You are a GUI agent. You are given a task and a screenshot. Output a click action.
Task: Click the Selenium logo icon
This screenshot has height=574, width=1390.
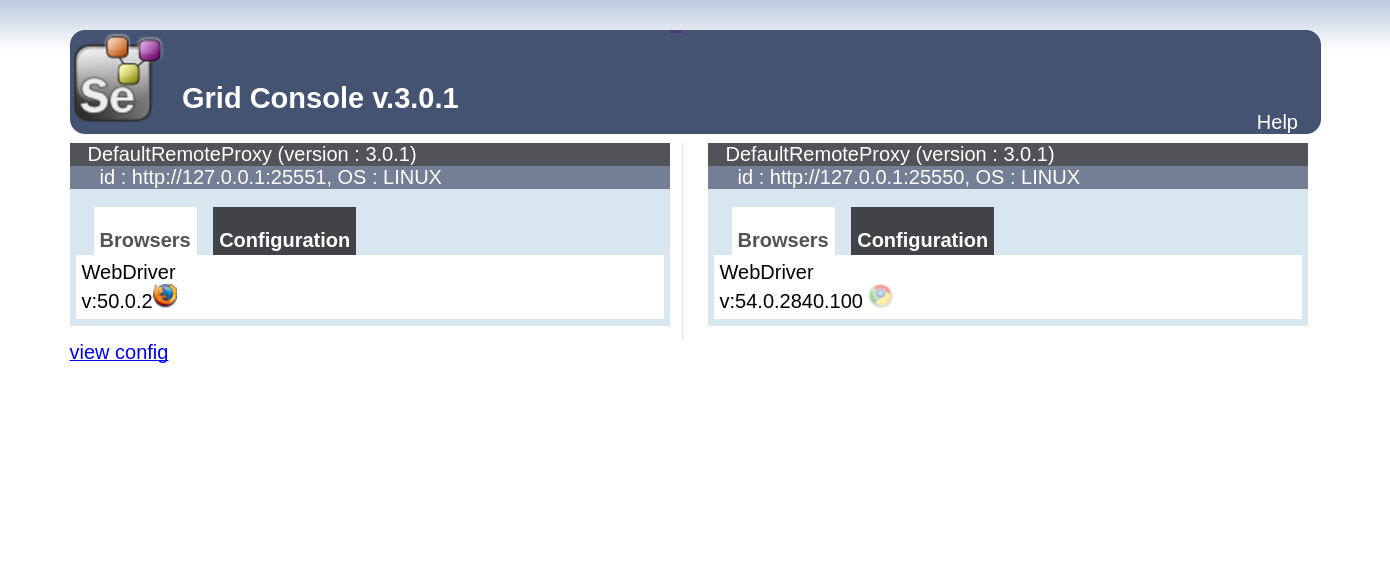pyautogui.click(x=118, y=78)
